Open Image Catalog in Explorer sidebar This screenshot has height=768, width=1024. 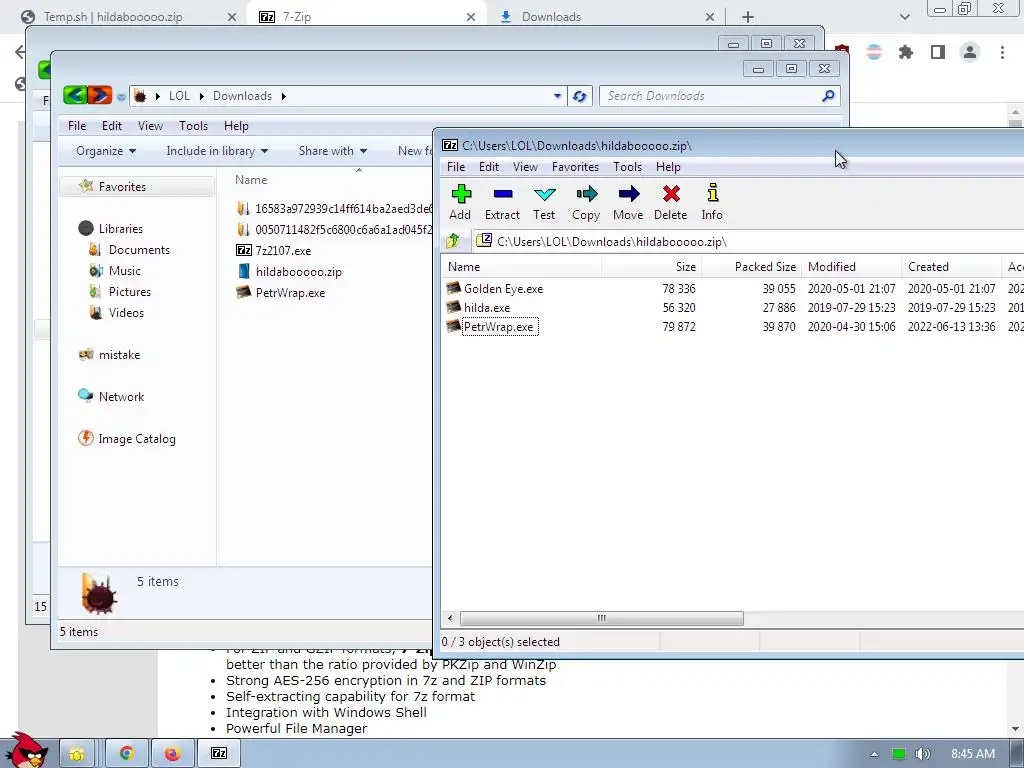(x=136, y=439)
